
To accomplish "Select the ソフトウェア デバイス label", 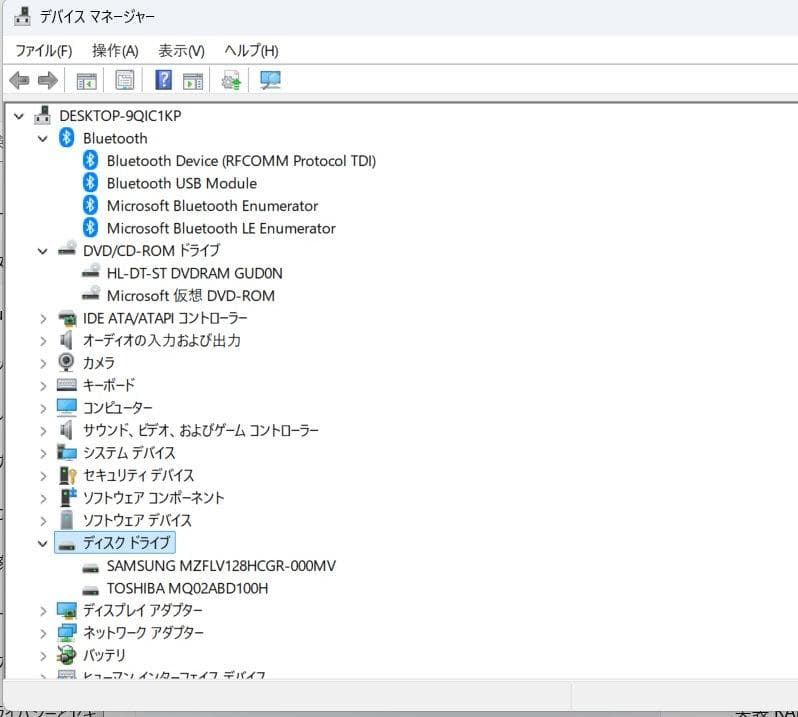I will click(x=137, y=520).
